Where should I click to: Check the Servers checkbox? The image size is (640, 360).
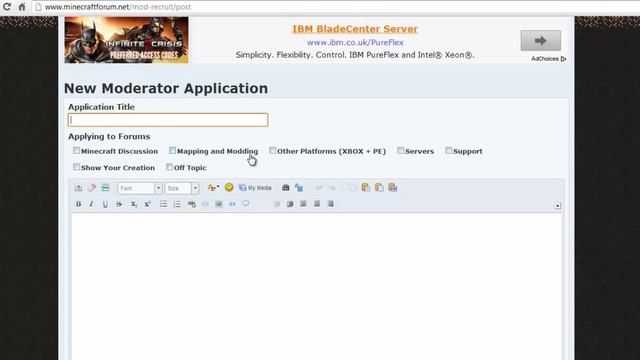pyautogui.click(x=400, y=151)
